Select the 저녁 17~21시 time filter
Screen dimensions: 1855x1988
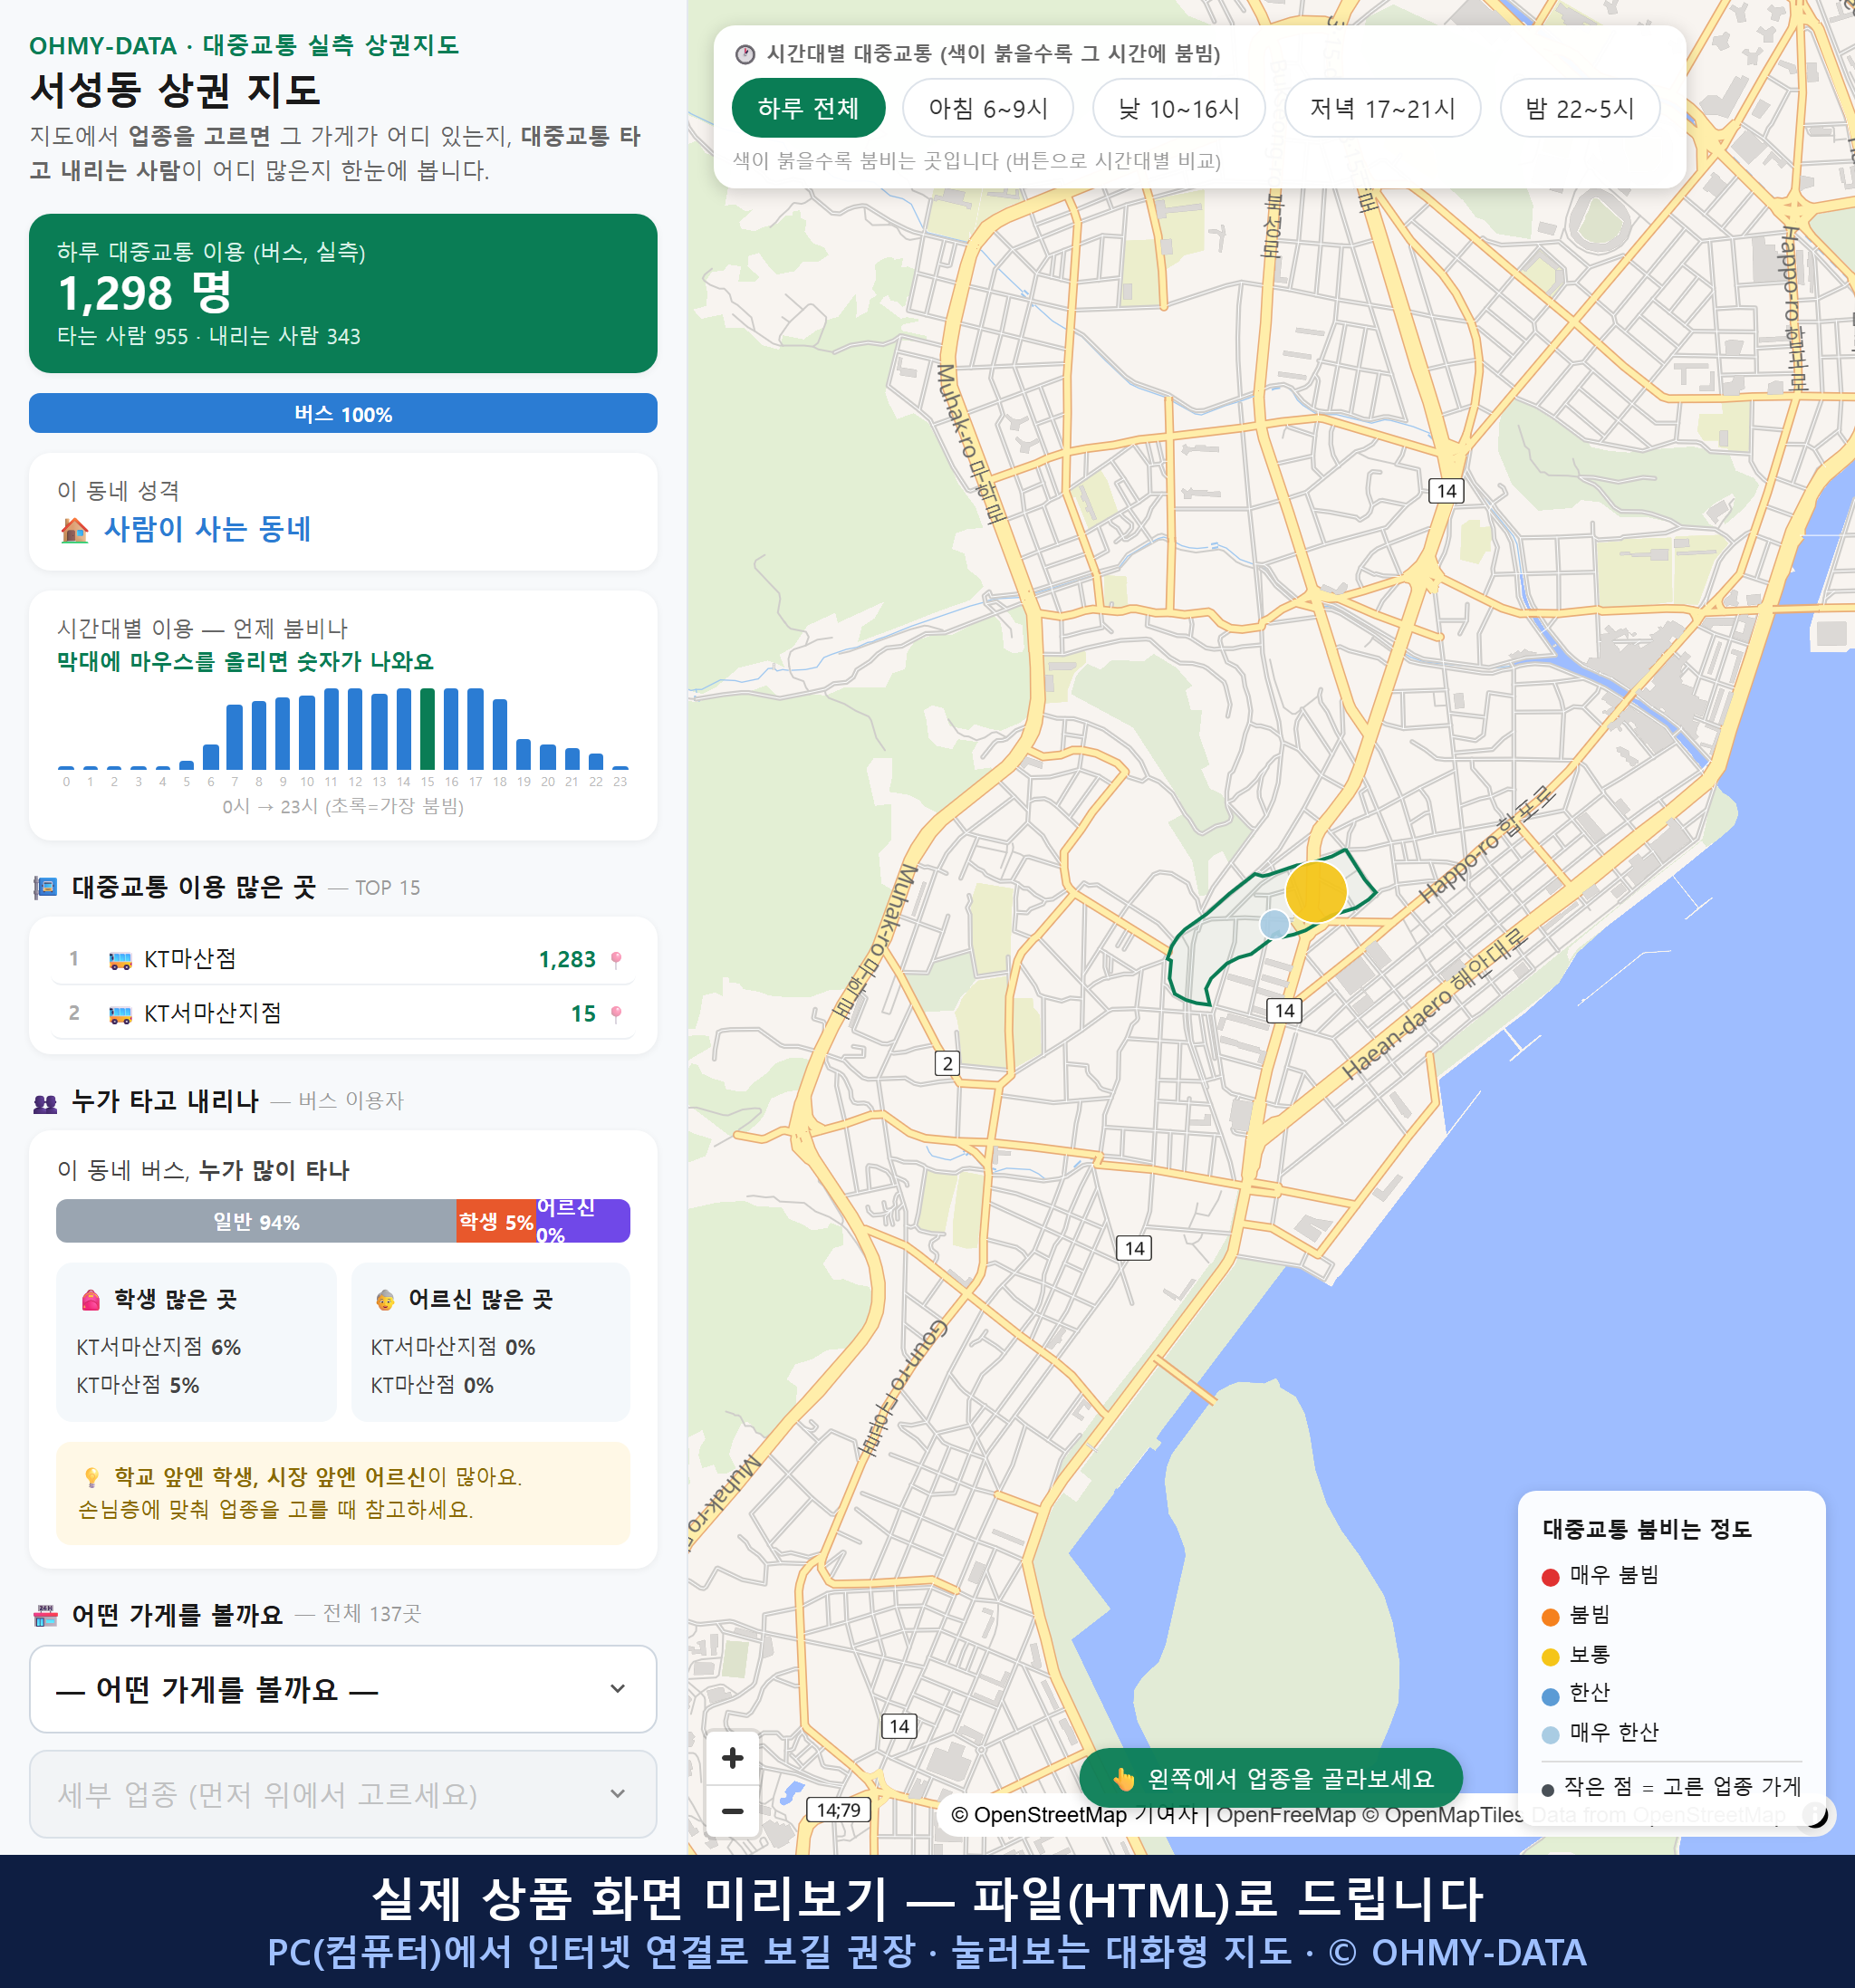(x=1382, y=108)
